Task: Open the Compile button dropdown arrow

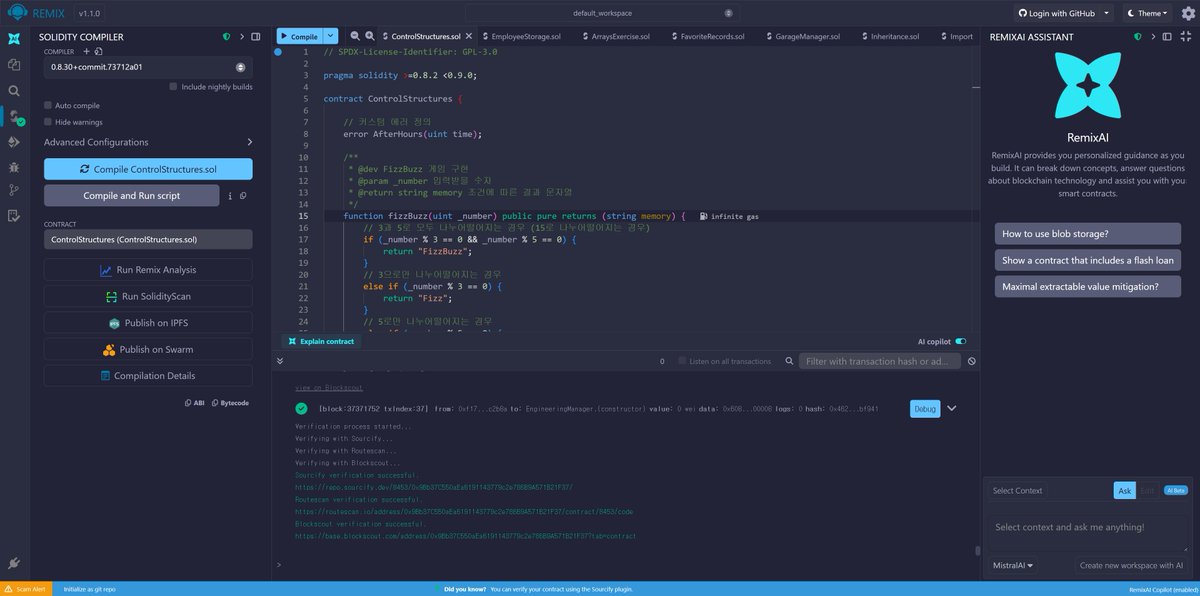Action: (x=332, y=36)
